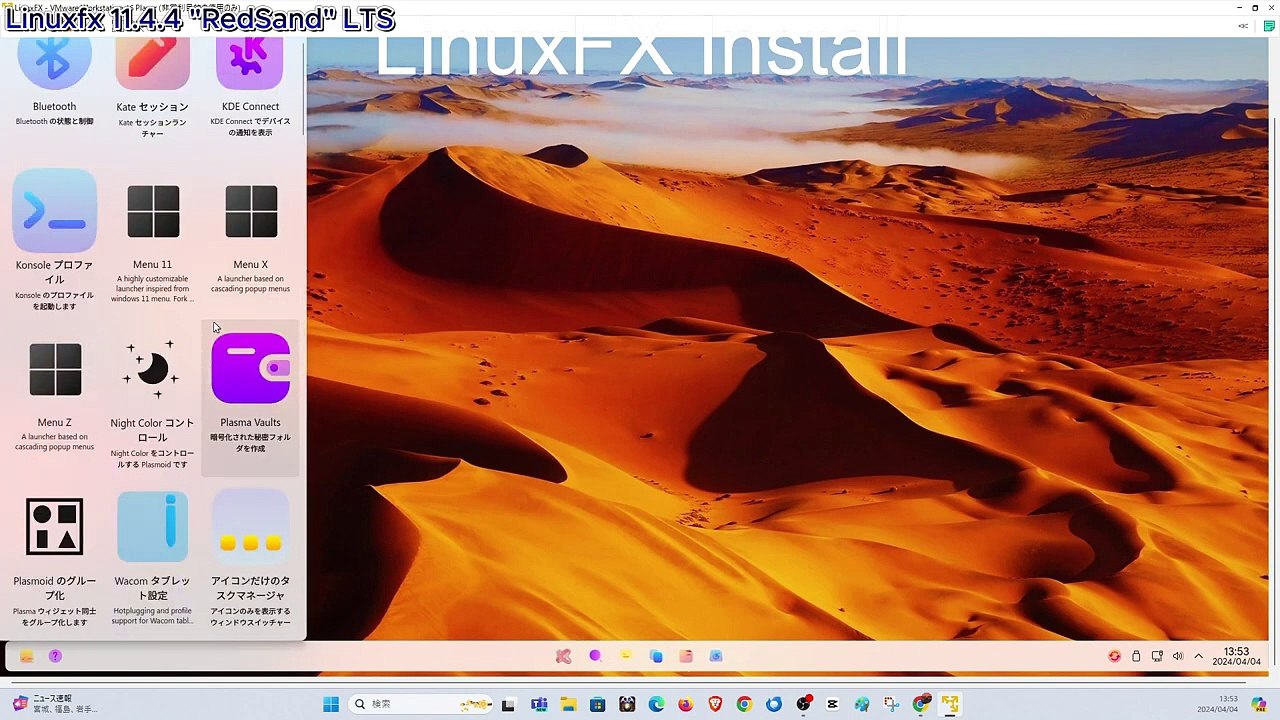This screenshot has width=1280, height=720.
Task: Add the Menu X launcher widget
Action: [250, 240]
